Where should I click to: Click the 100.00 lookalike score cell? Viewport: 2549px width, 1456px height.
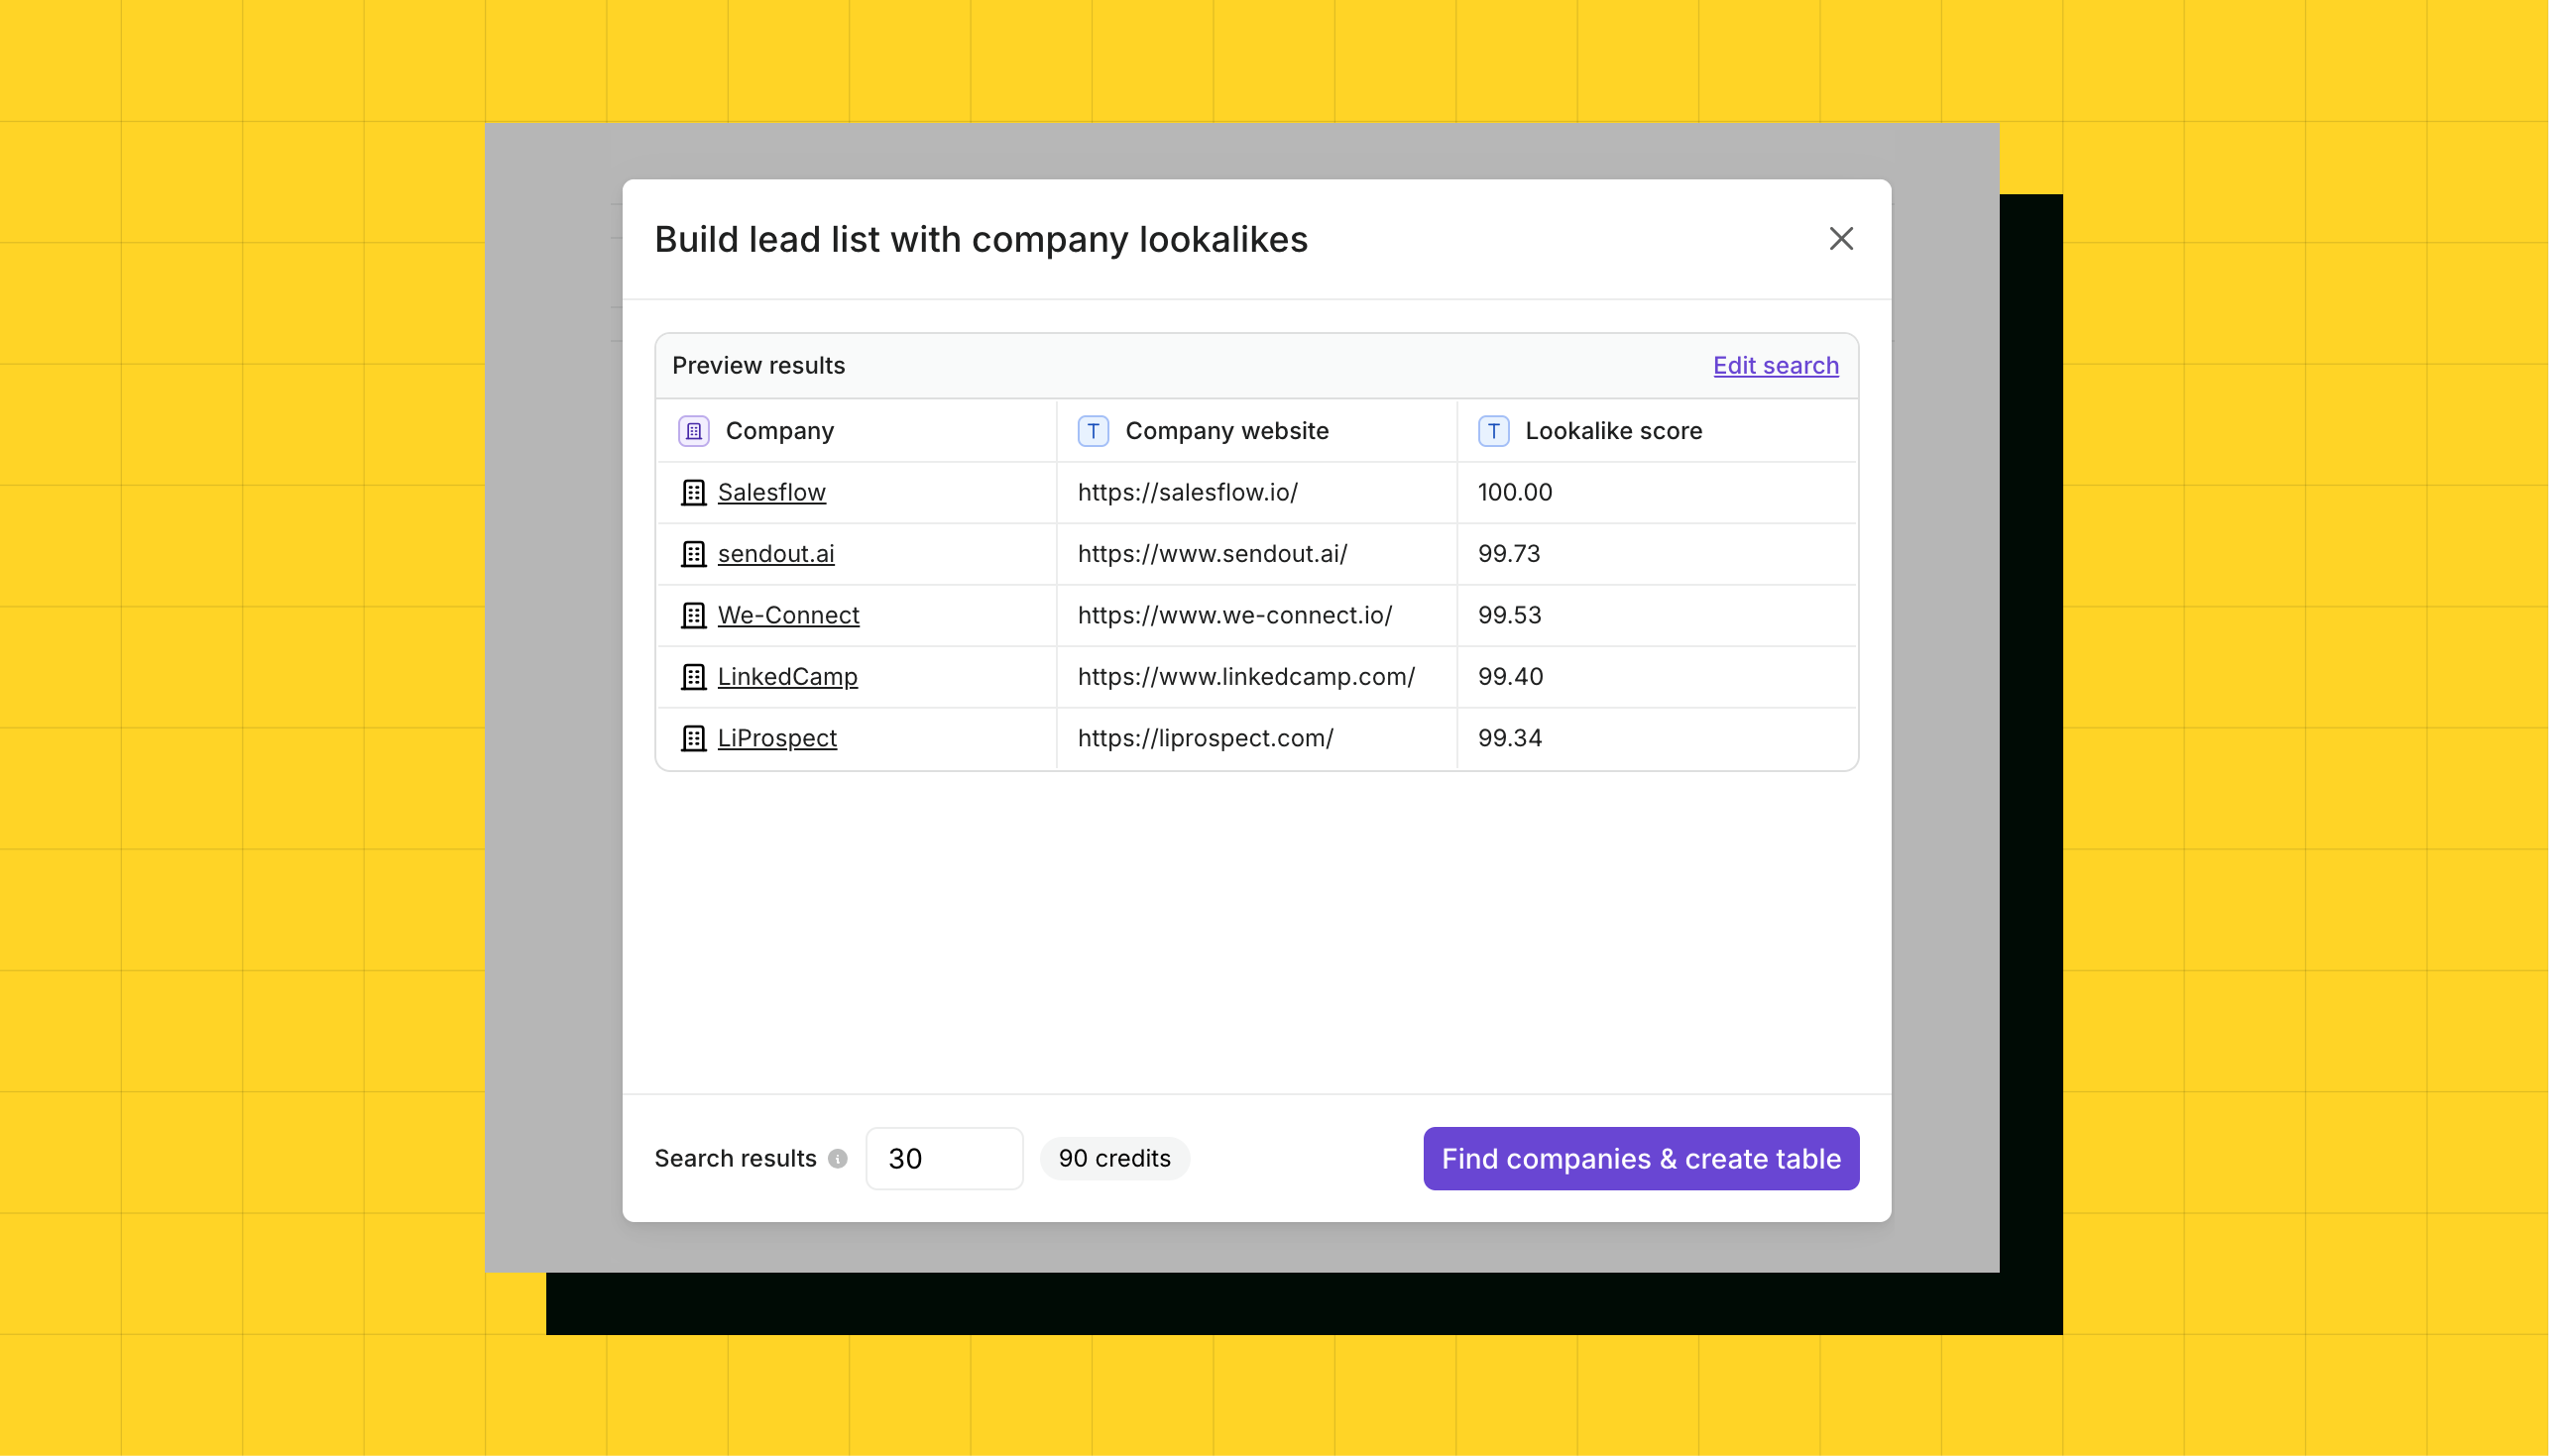(1657, 492)
